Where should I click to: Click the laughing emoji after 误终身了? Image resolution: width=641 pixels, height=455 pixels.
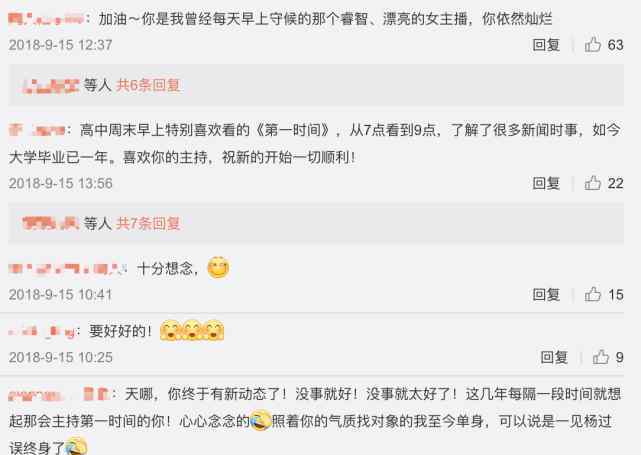coord(76,446)
